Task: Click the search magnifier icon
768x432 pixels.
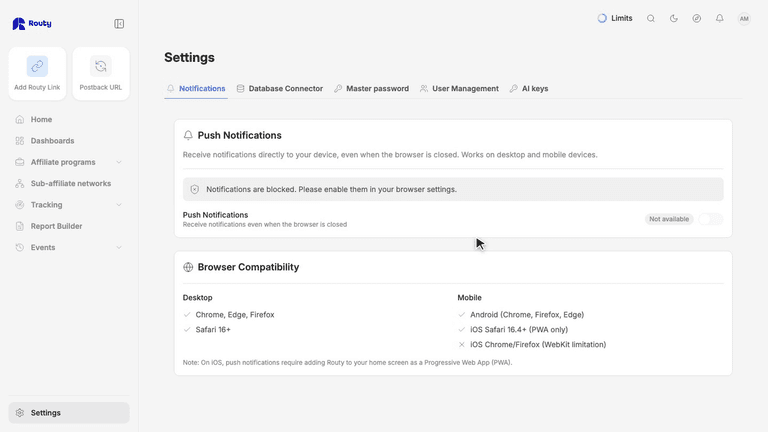Action: (650, 18)
